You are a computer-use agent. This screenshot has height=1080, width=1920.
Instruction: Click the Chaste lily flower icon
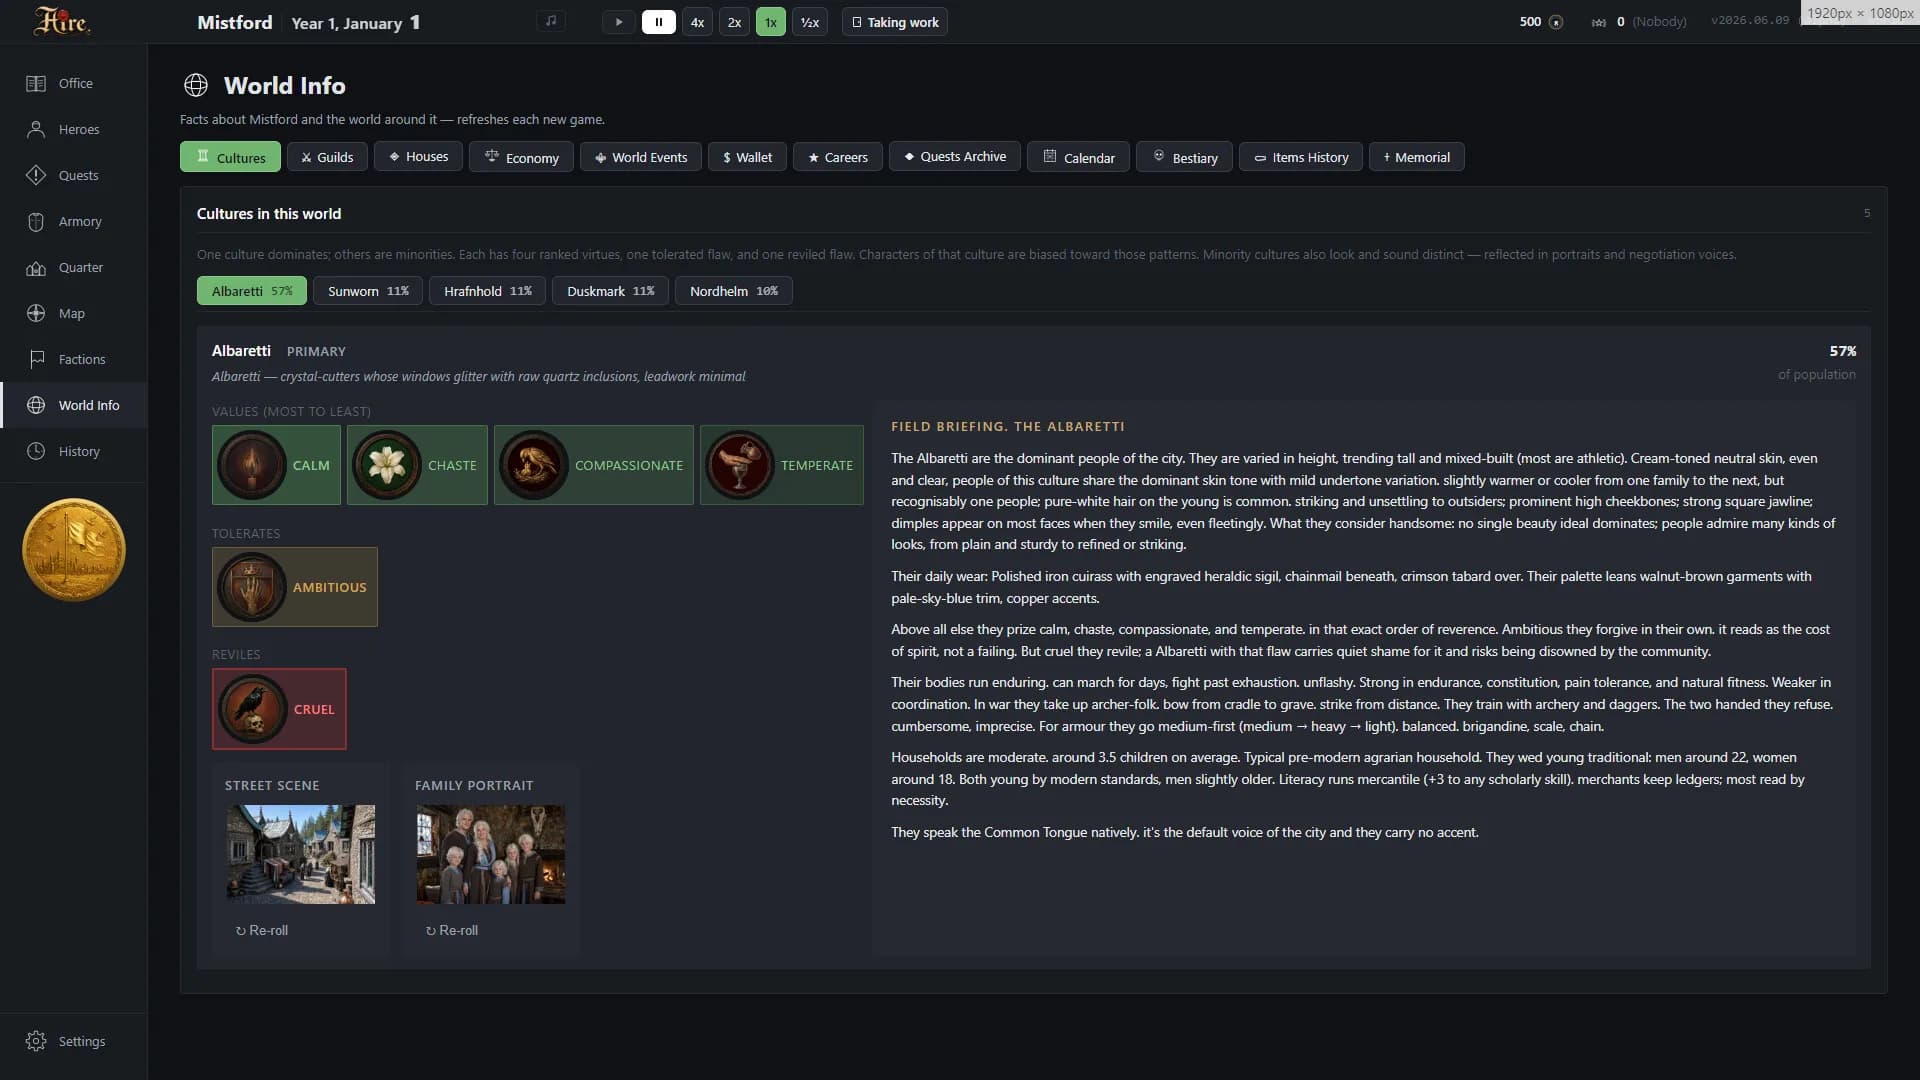(387, 465)
